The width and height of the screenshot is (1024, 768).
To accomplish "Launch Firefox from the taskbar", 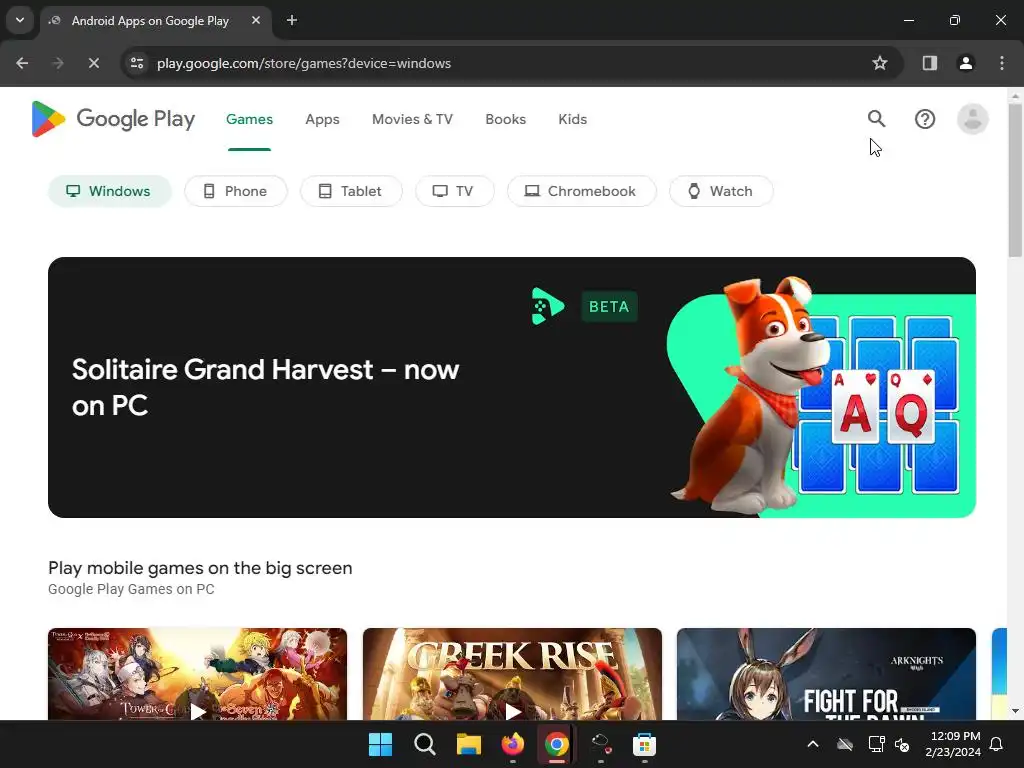I will click(x=513, y=744).
